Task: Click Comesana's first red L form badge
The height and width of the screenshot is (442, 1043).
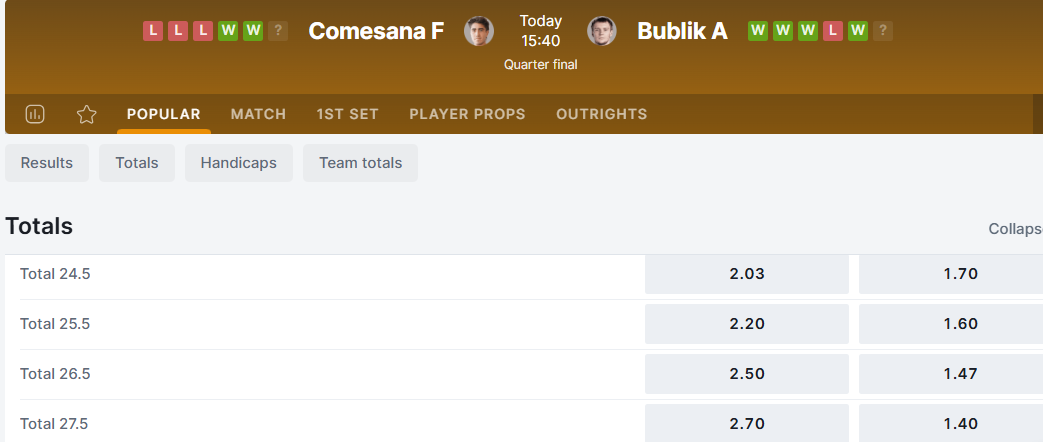Action: click(x=153, y=31)
